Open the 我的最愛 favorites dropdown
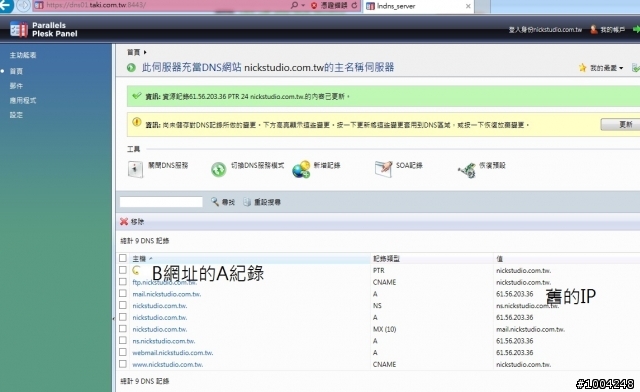This screenshot has width=640, height=392. click(607, 68)
